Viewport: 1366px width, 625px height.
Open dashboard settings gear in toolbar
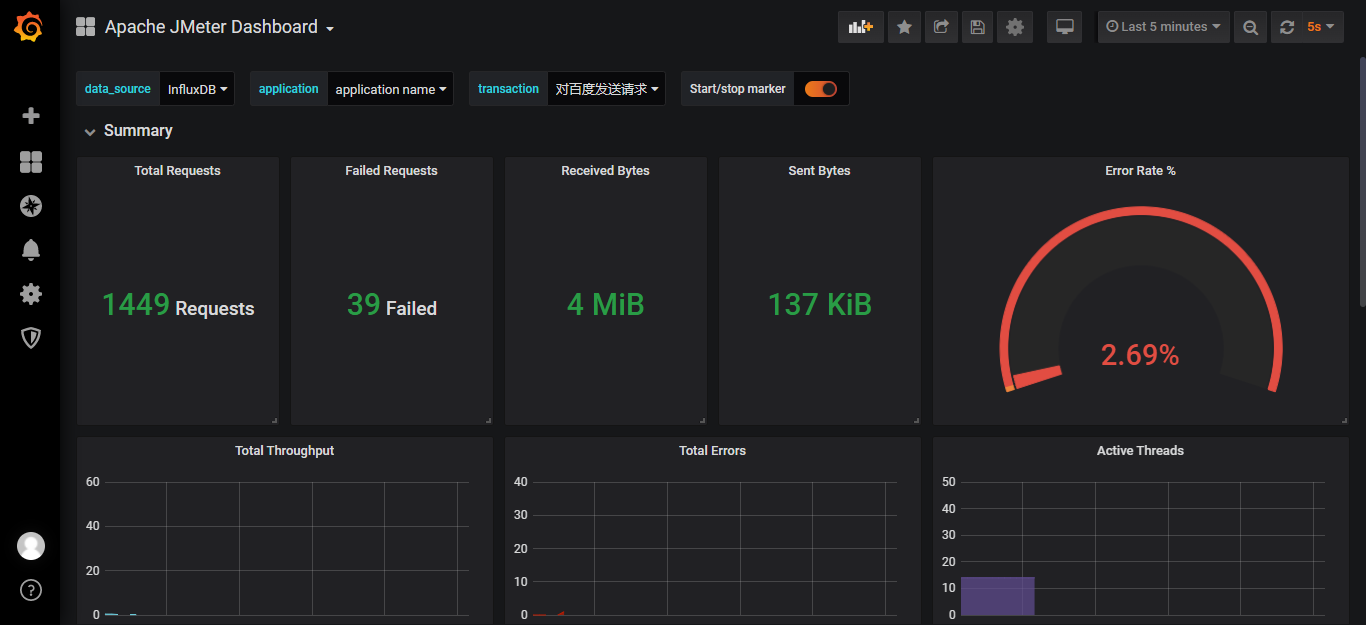(x=1015, y=27)
